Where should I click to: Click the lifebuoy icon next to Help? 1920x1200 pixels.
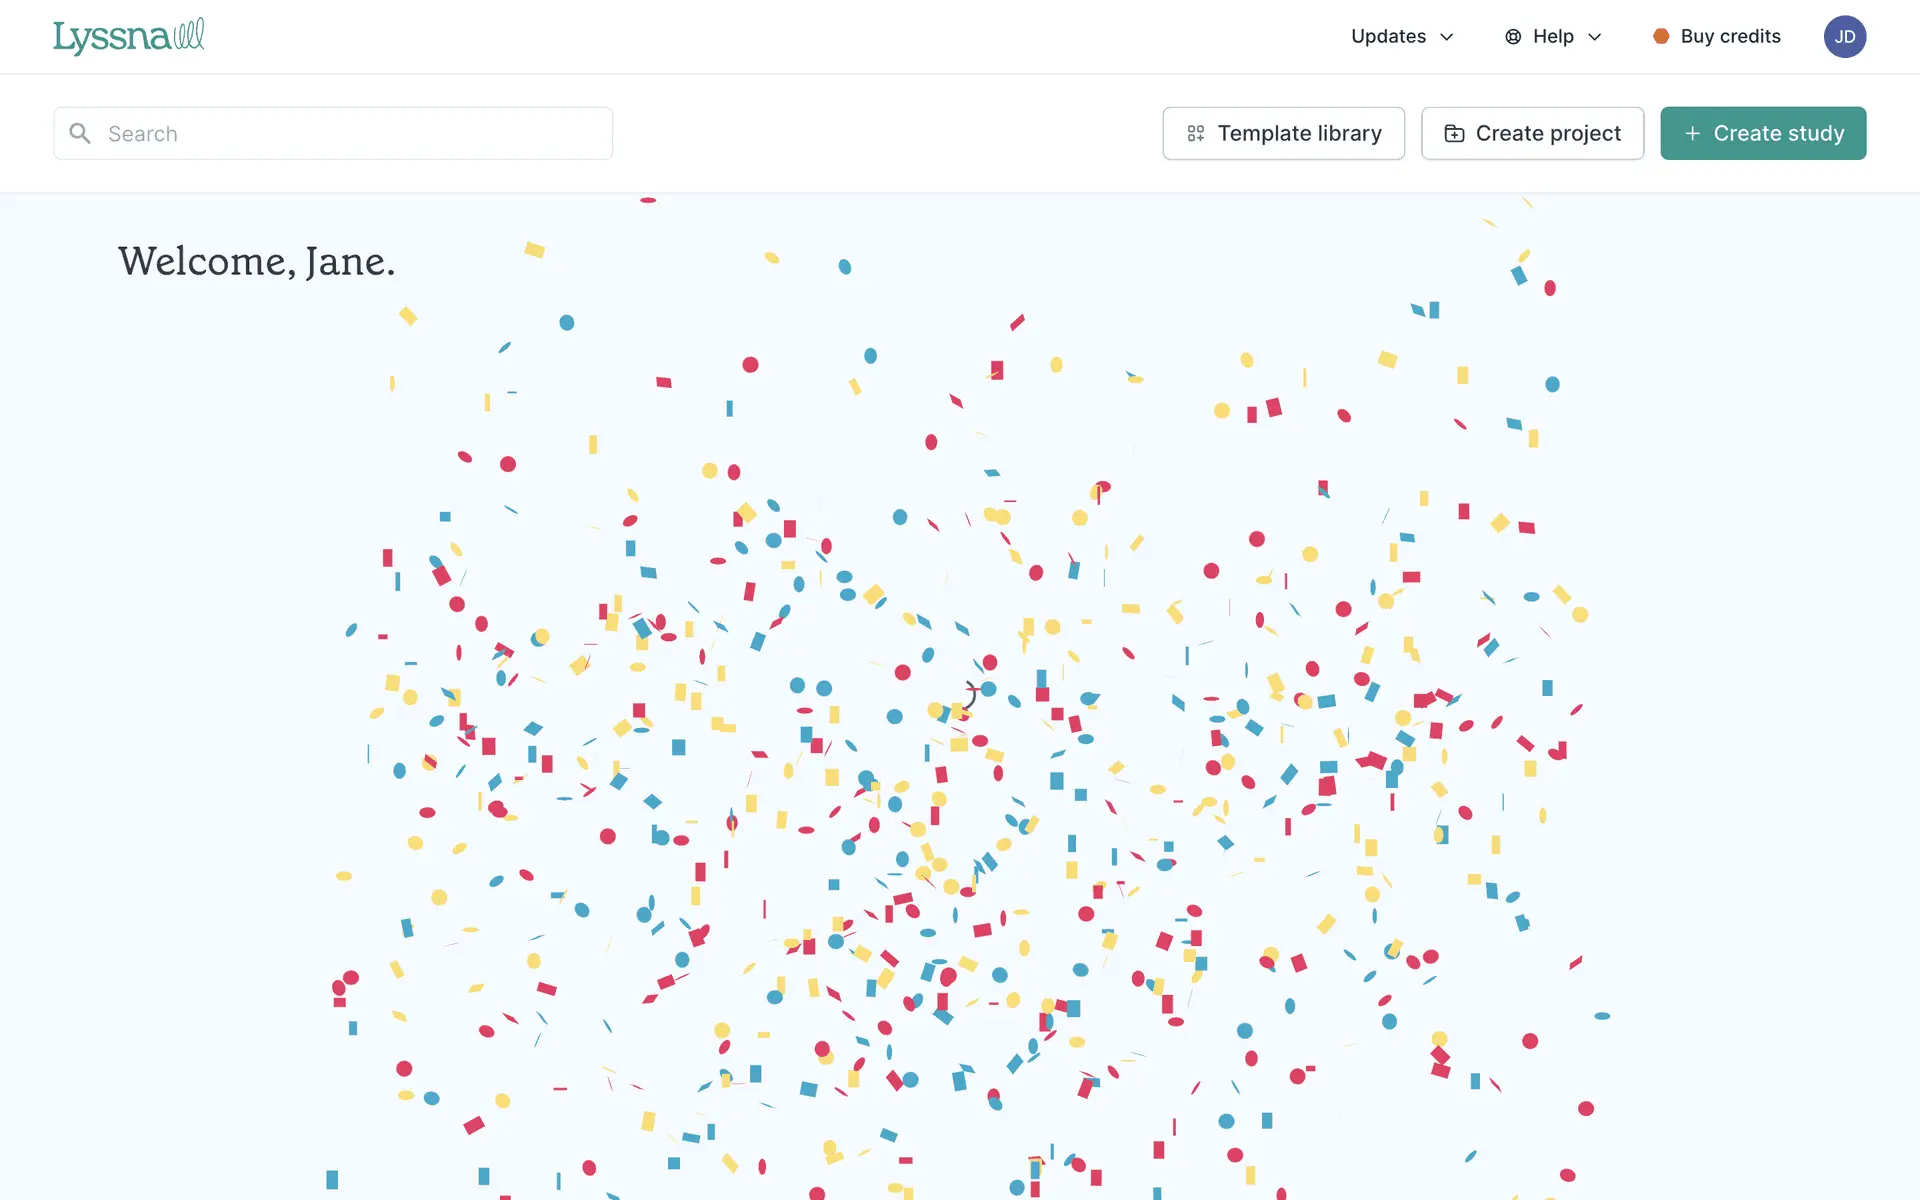[x=1513, y=37]
